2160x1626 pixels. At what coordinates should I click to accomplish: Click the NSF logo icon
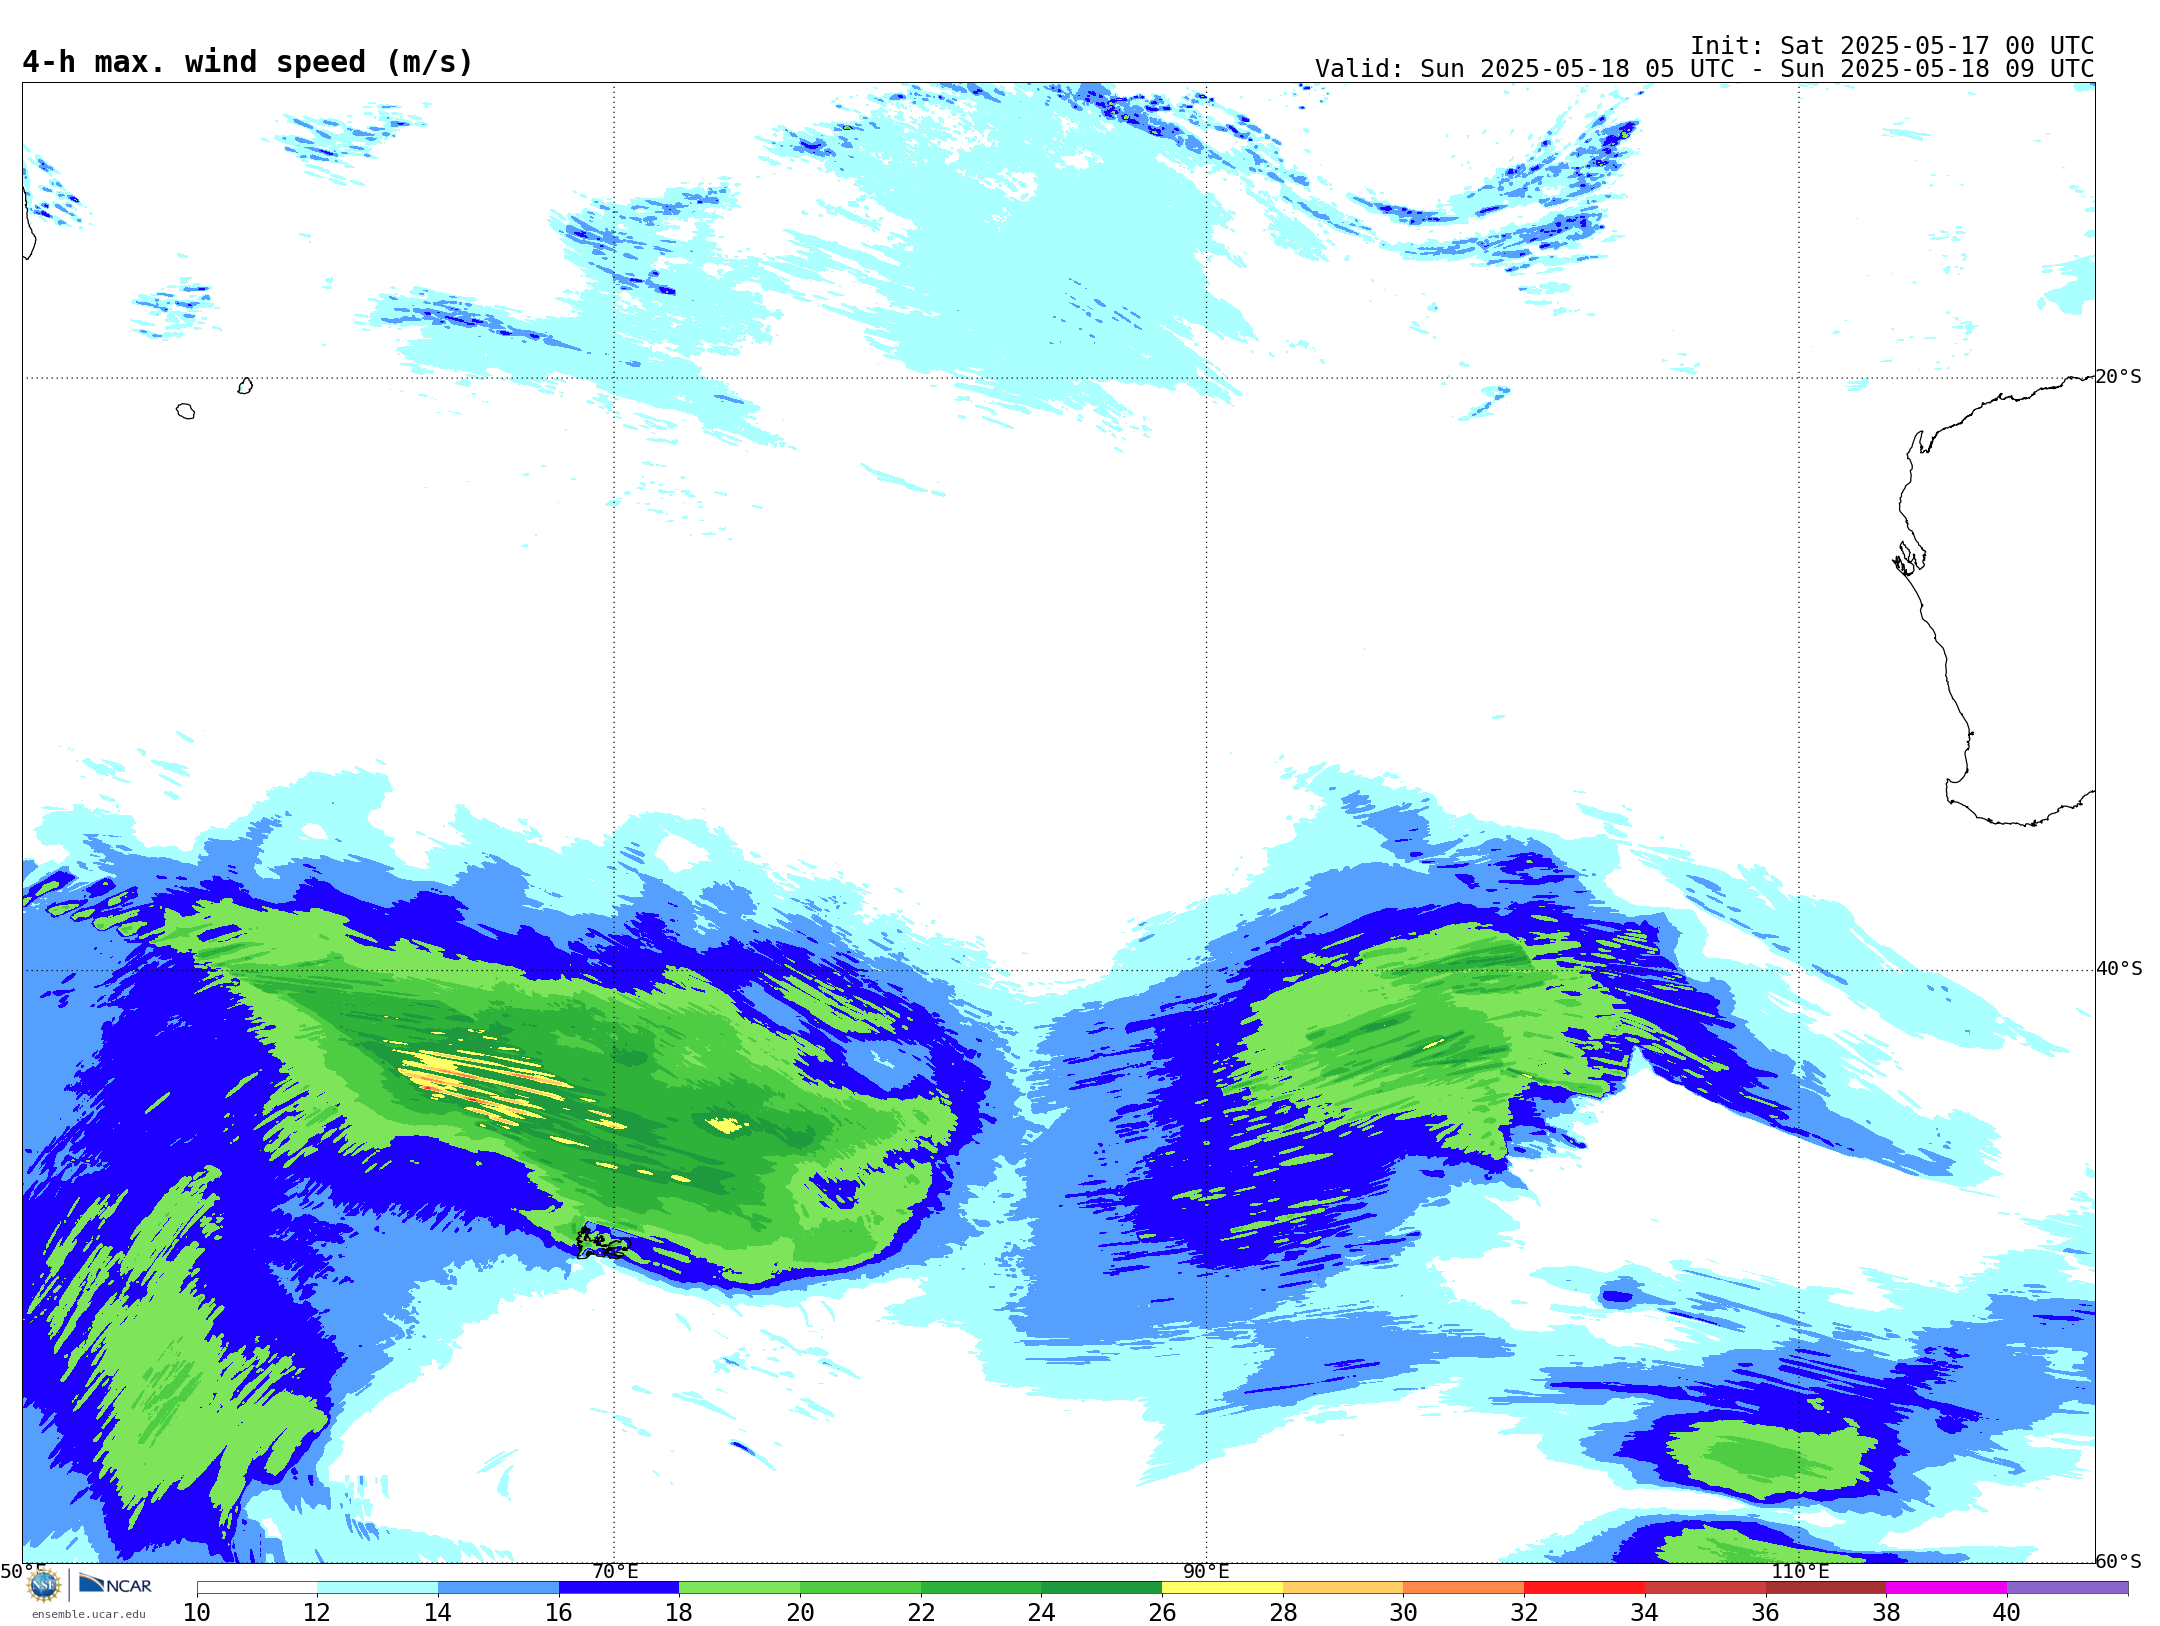pos(44,1585)
